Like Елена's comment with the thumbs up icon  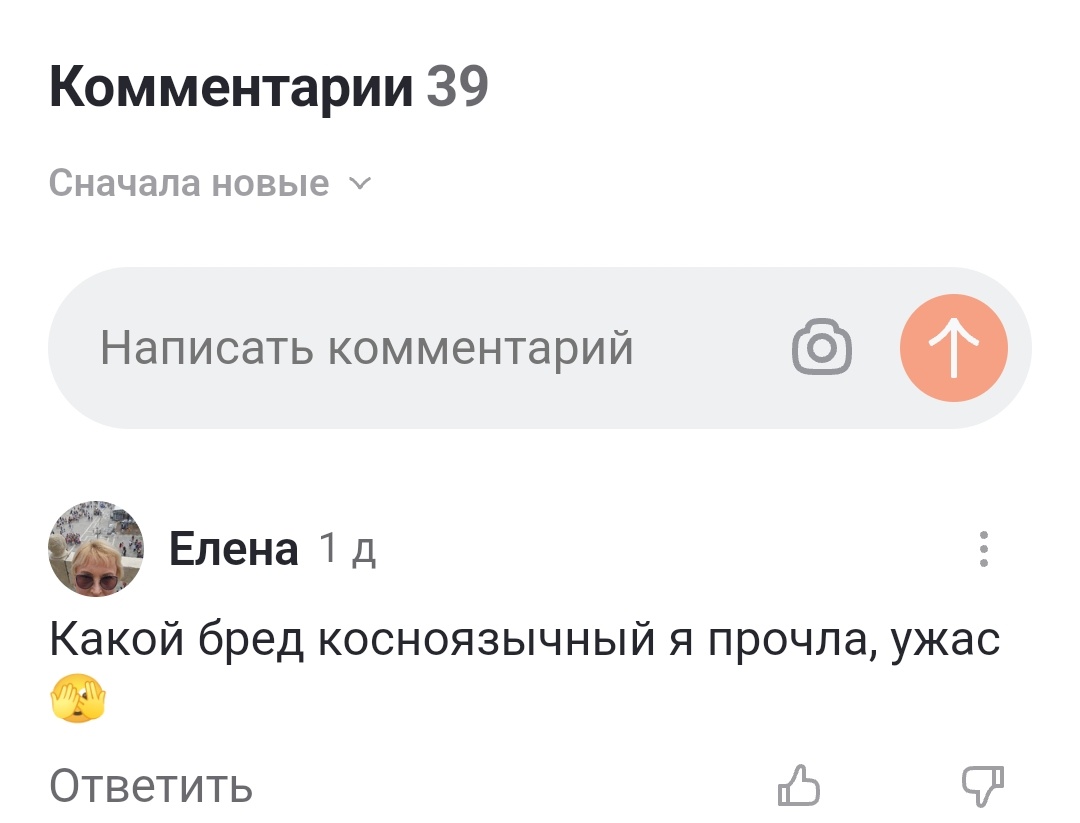802,786
